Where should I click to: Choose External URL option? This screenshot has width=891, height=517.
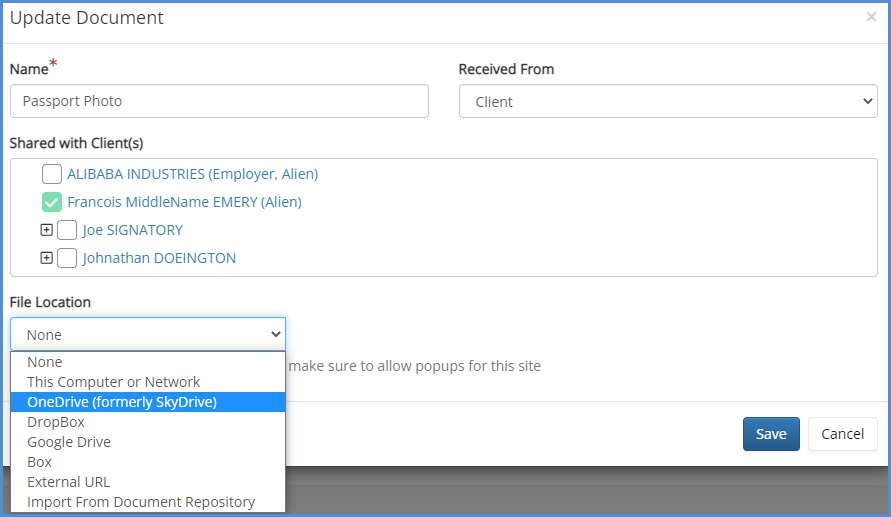point(69,482)
